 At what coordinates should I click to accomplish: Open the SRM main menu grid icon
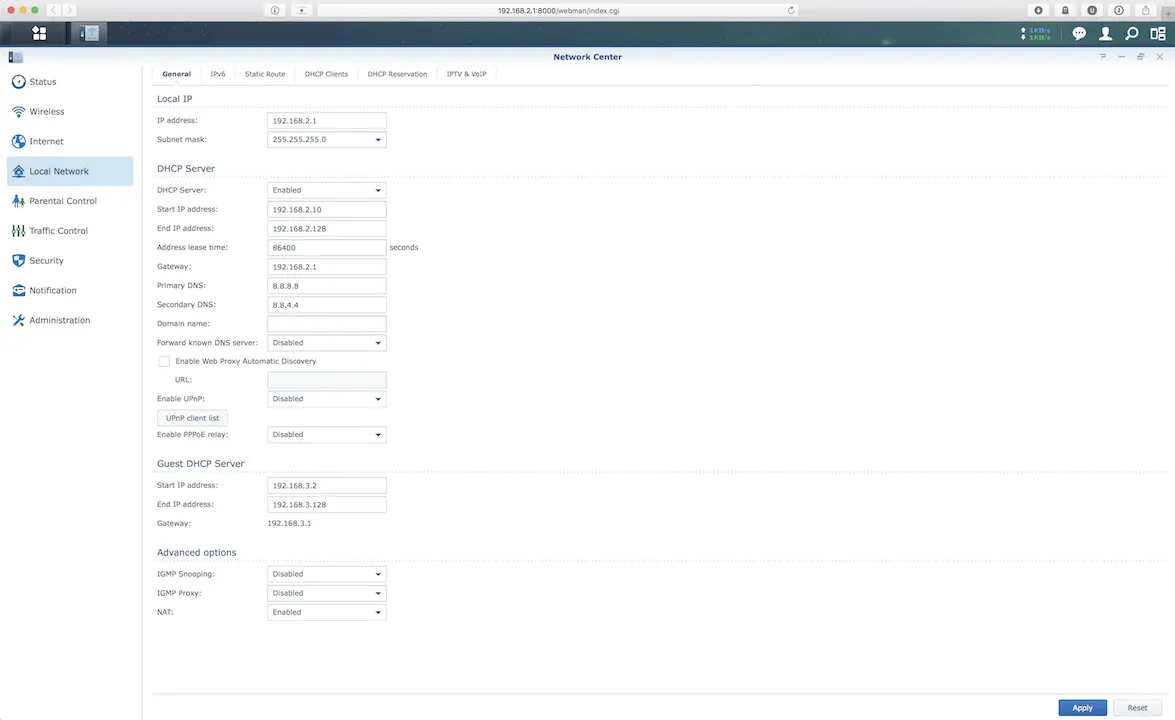tap(39, 33)
